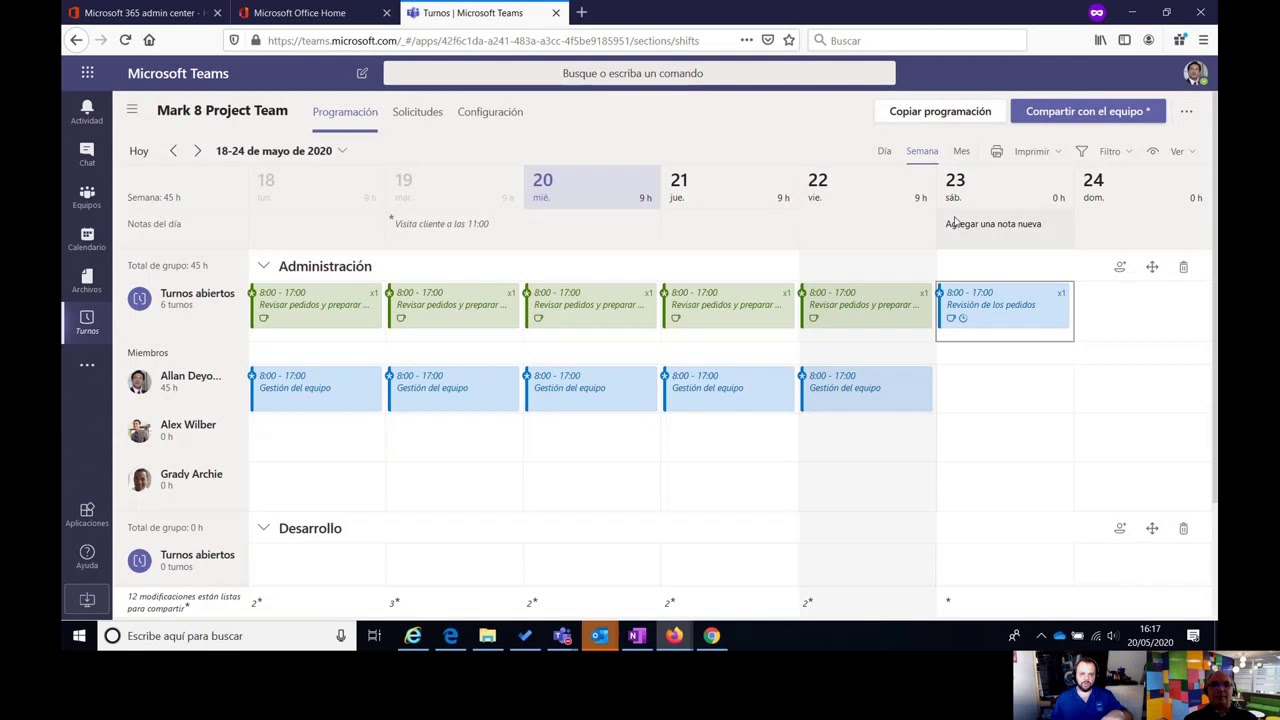Click the new chat compose icon
Screen dimensions: 1280x720
click(362, 73)
